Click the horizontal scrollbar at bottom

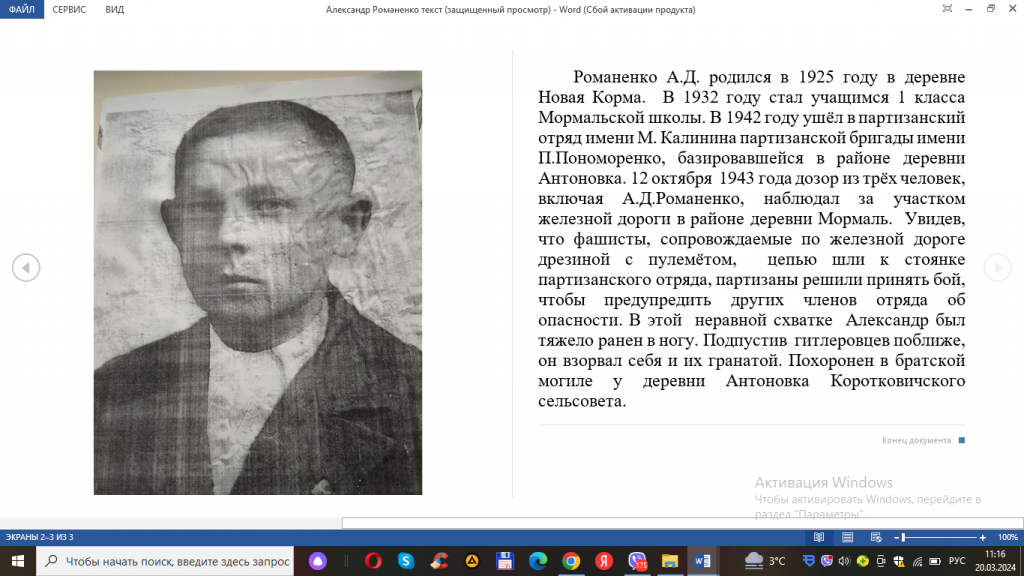pos(682,523)
